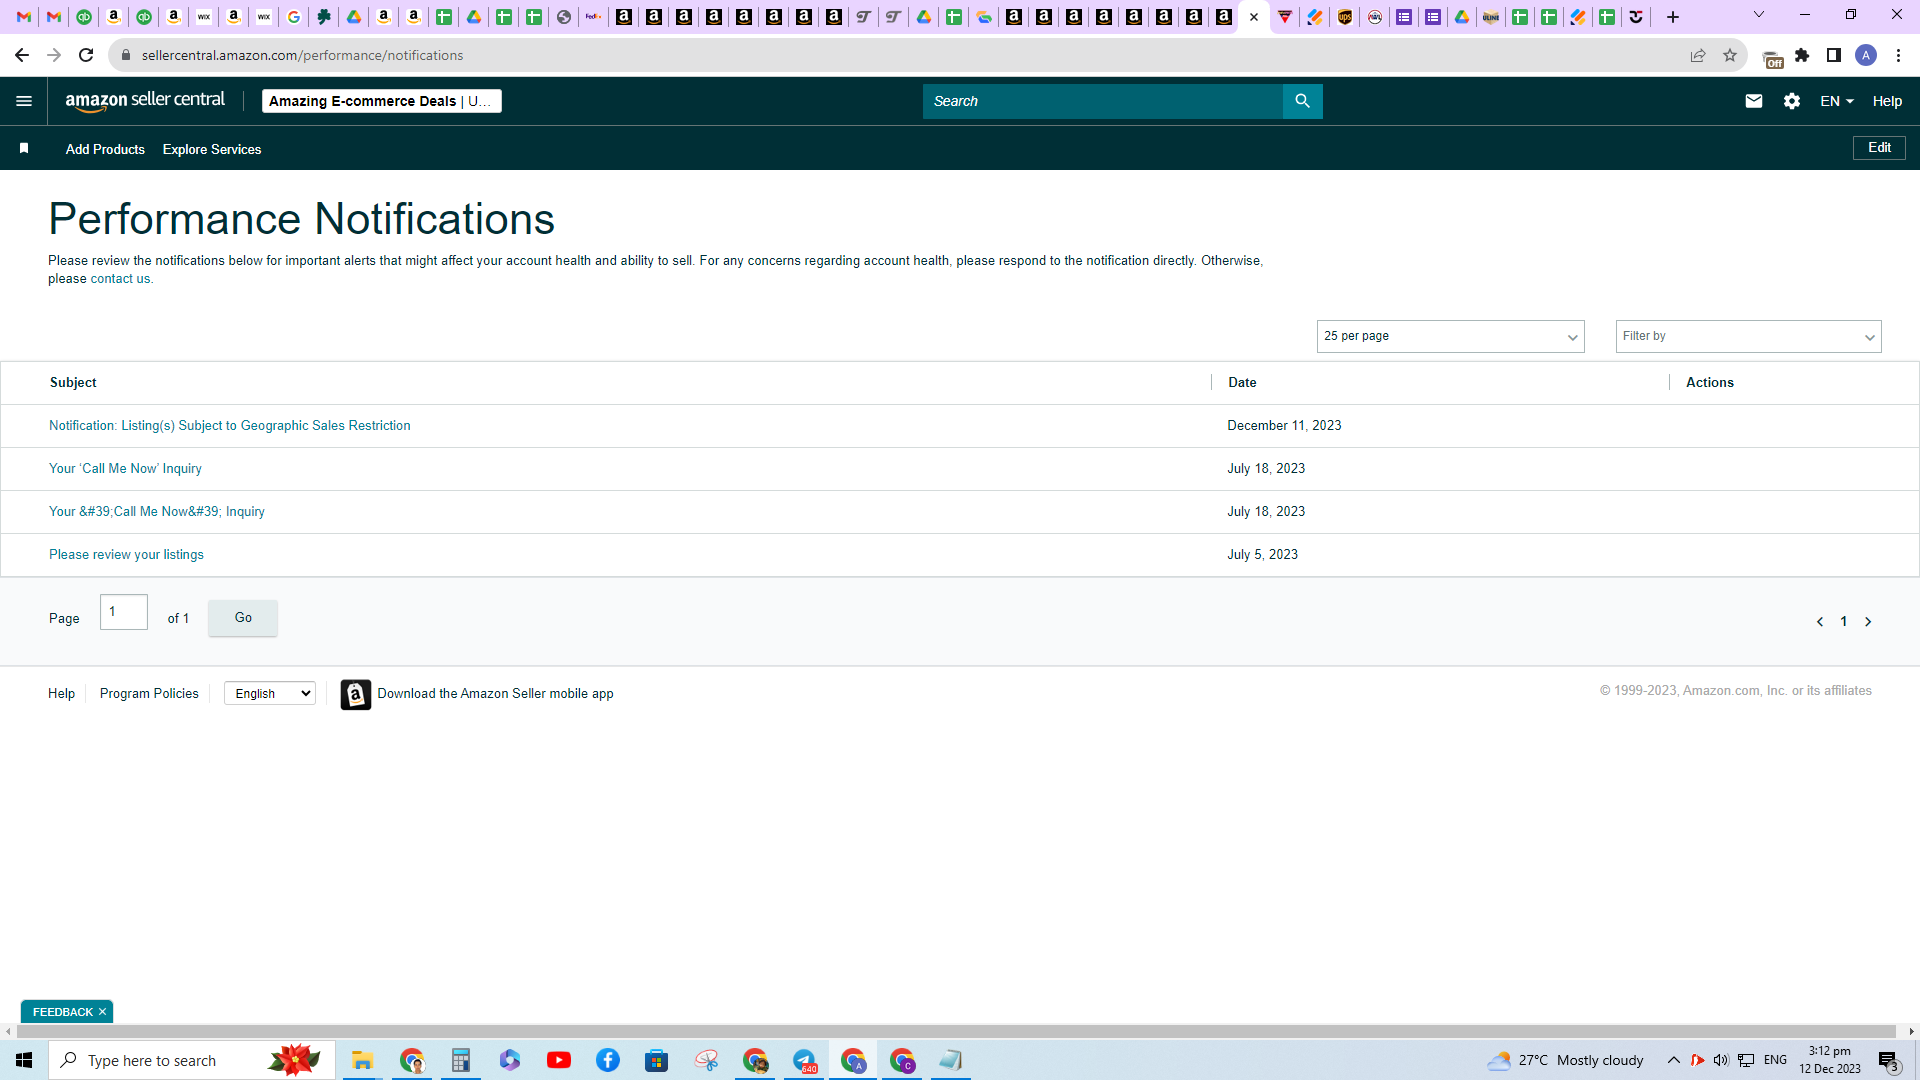Open the weather widget showing 27°C

pos(1565,1060)
